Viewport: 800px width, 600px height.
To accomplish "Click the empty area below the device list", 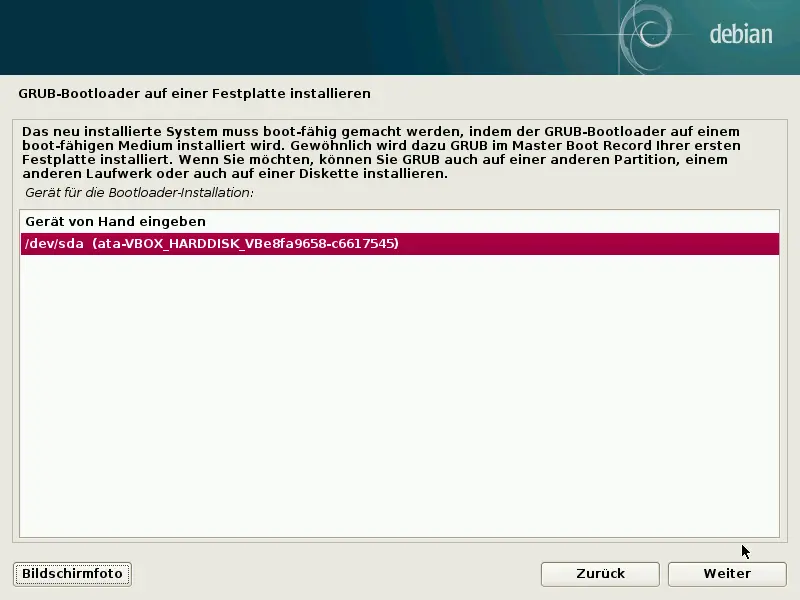I will pos(400,400).
